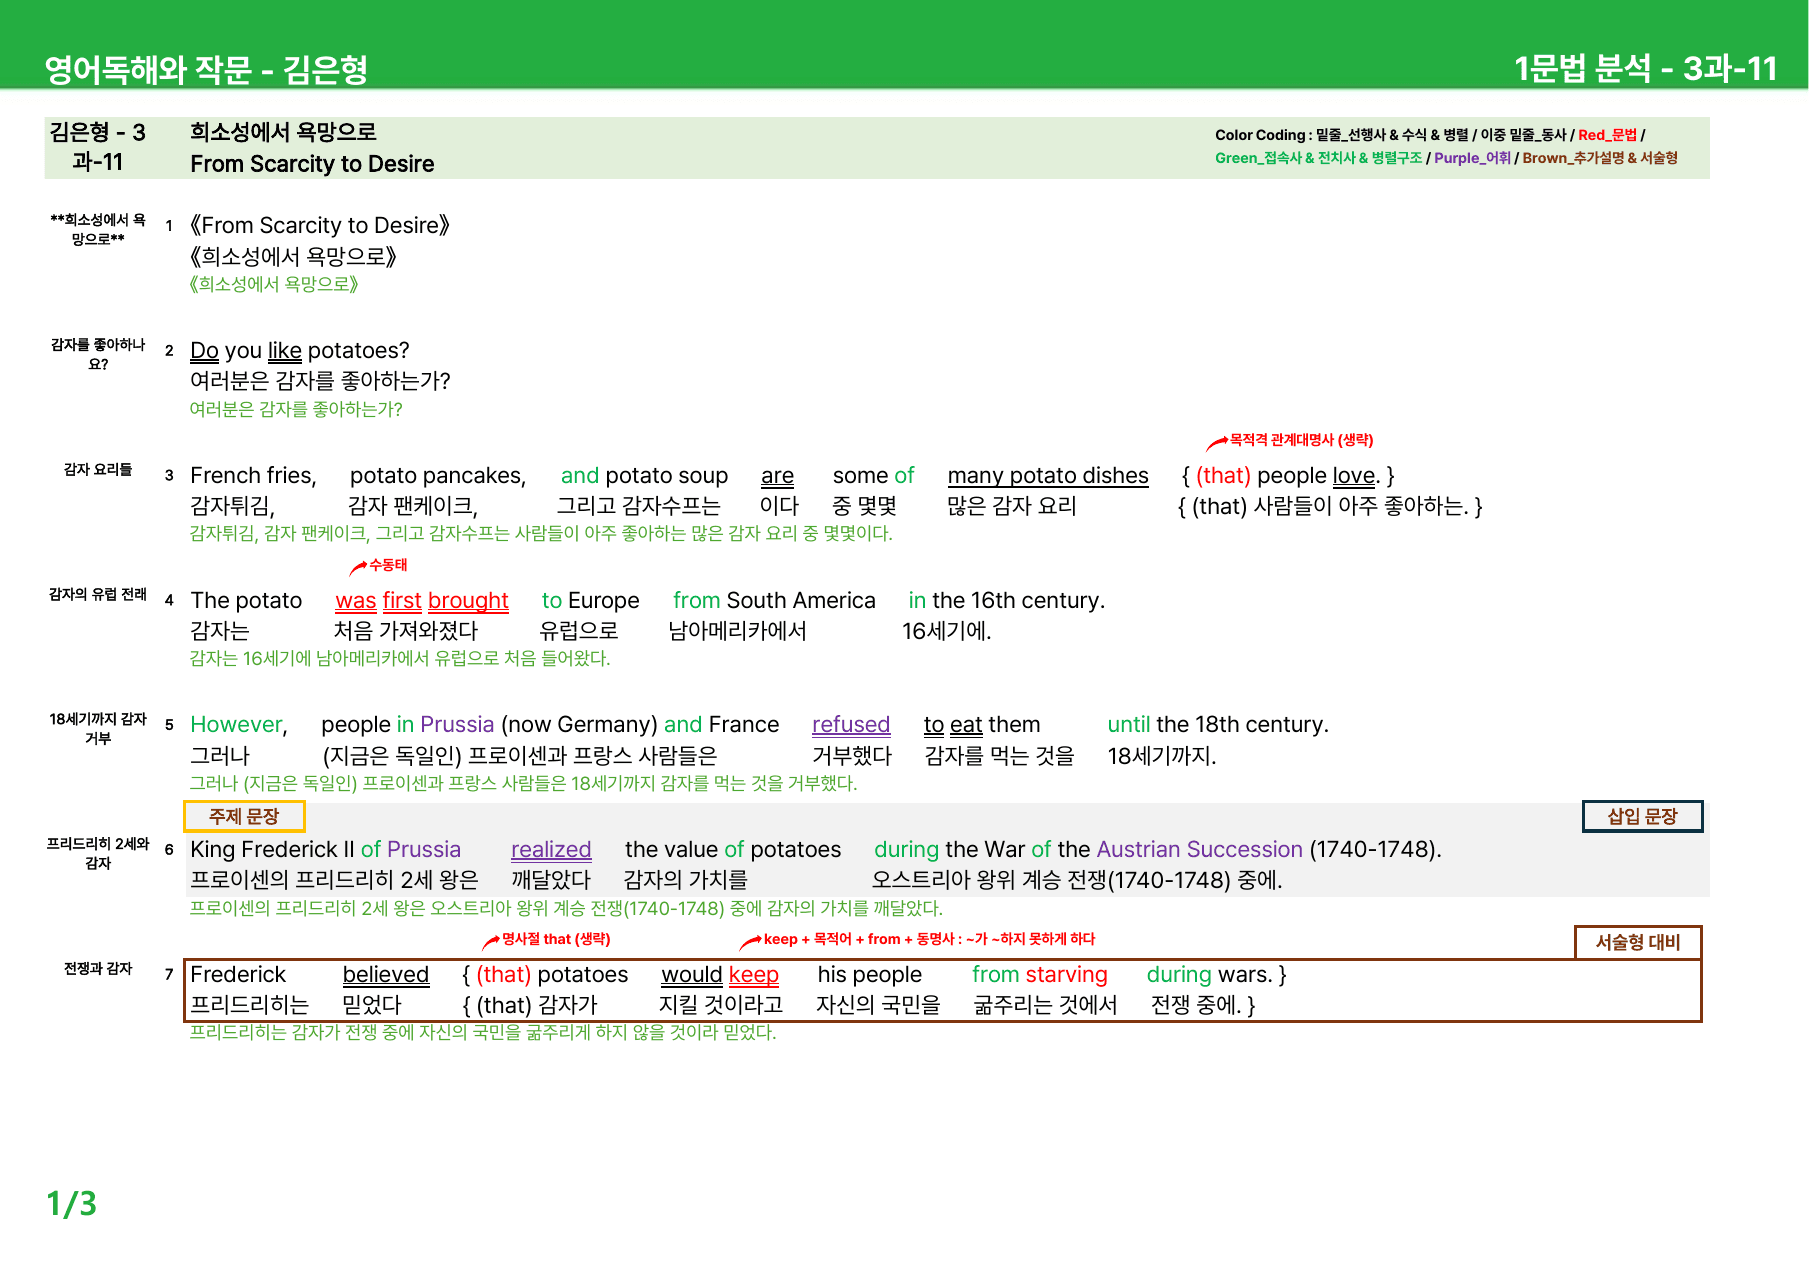
Task: Click the phrase 'from South America'
Action: [x=774, y=600]
